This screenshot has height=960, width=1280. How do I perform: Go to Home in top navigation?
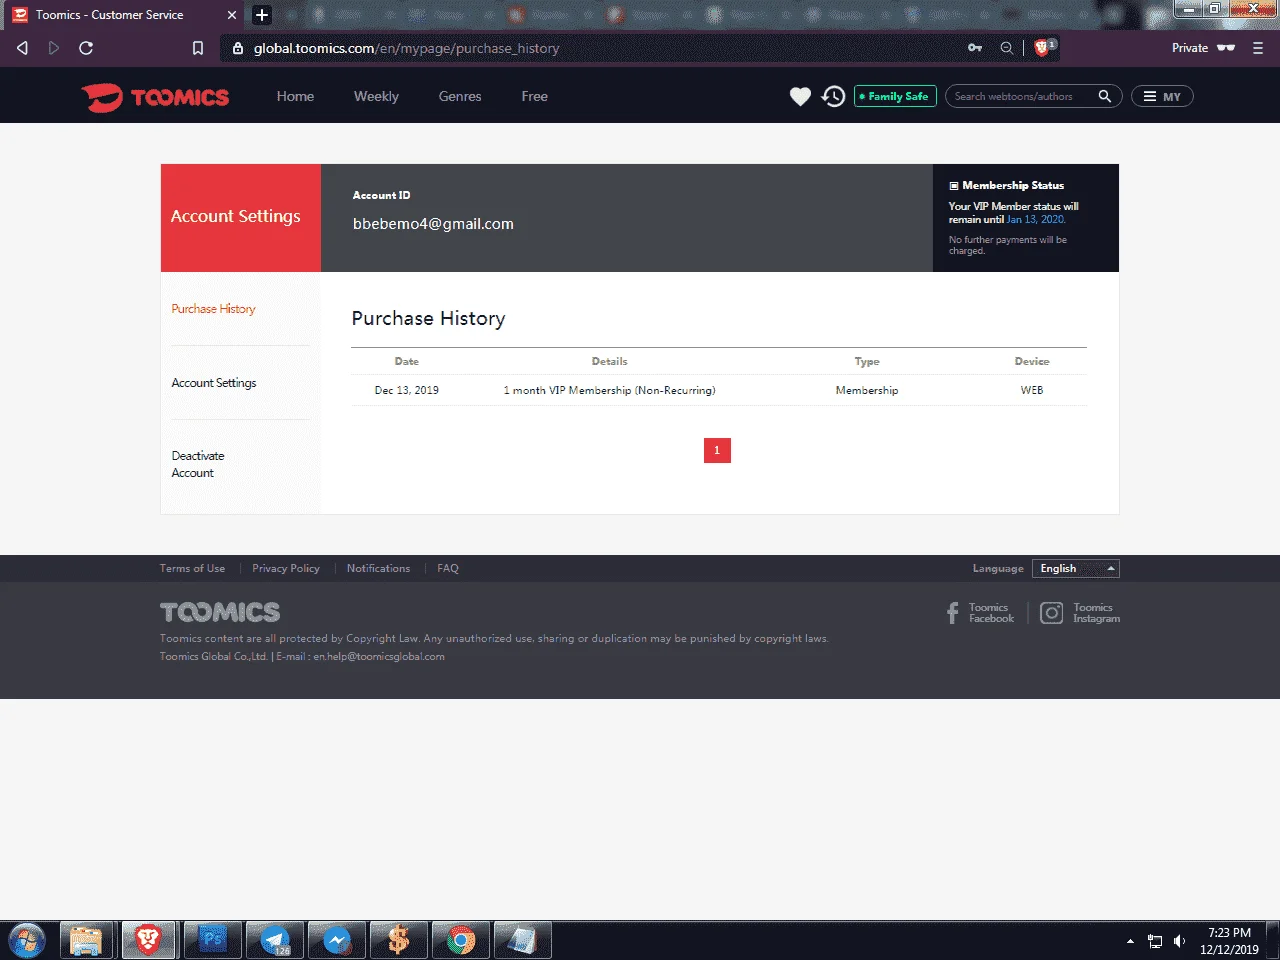(x=295, y=97)
